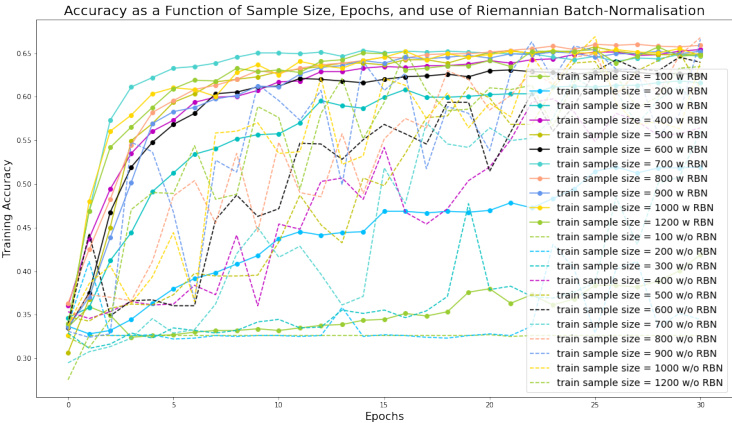Click the 'Epochs' x-axis label
Viewport: 732px width, 423px height.
[x=383, y=416]
